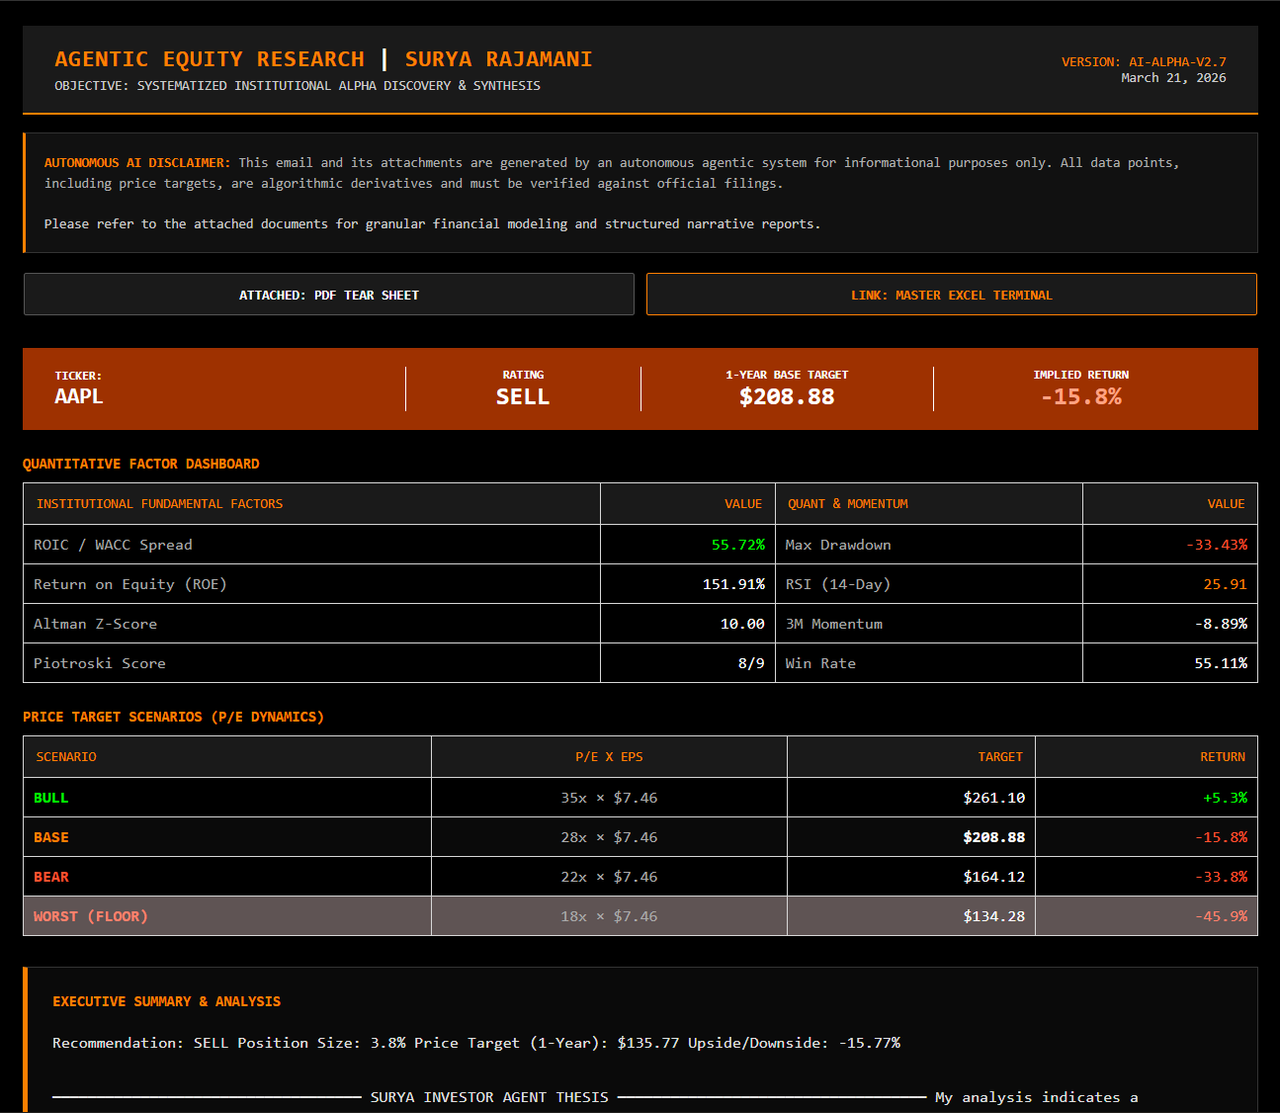Click the $261.10 bull target
Viewport: 1280px width, 1113px height.
click(x=994, y=798)
